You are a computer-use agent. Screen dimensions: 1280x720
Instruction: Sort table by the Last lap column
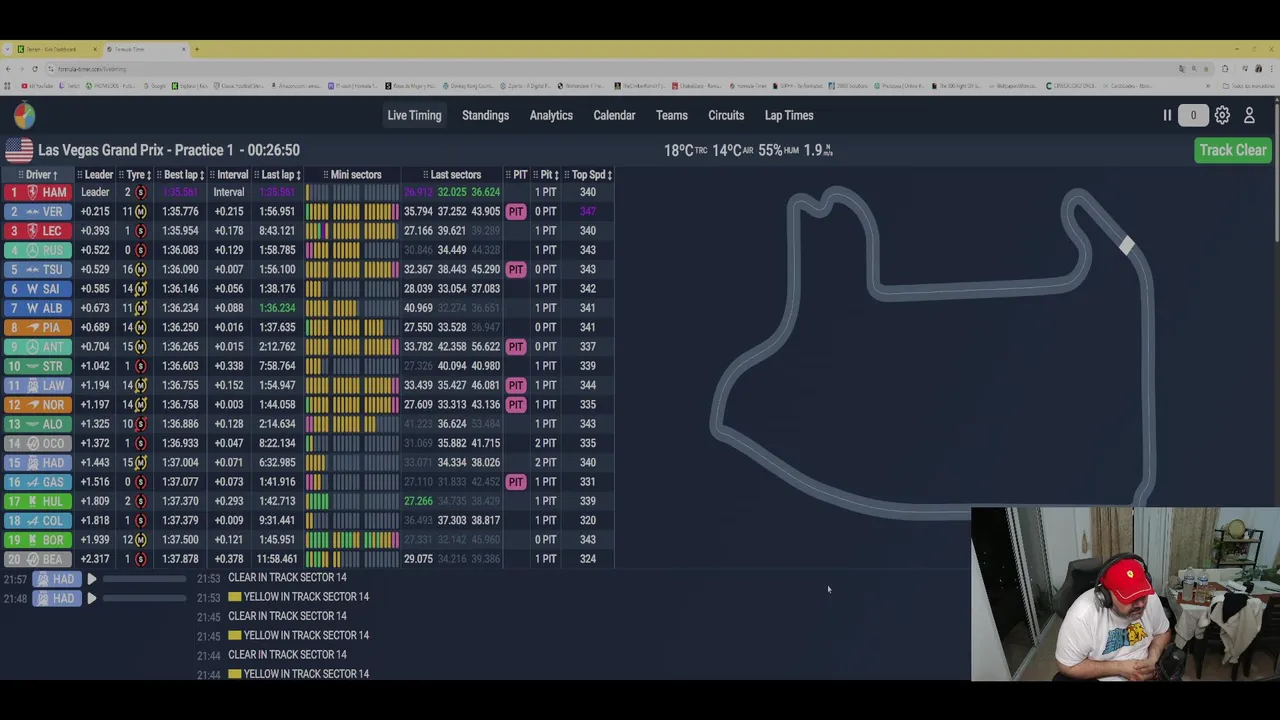277,175
